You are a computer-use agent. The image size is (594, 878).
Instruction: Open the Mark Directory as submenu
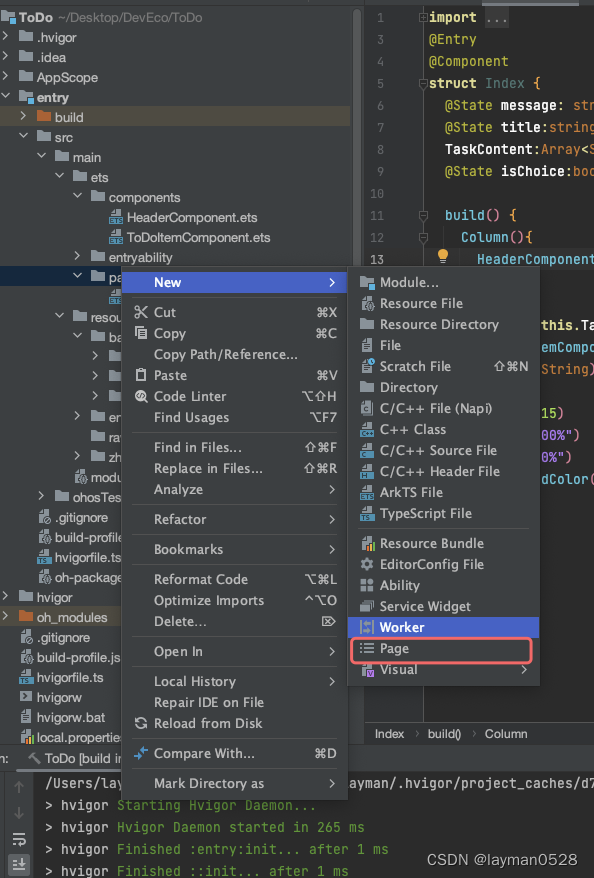[x=235, y=783]
